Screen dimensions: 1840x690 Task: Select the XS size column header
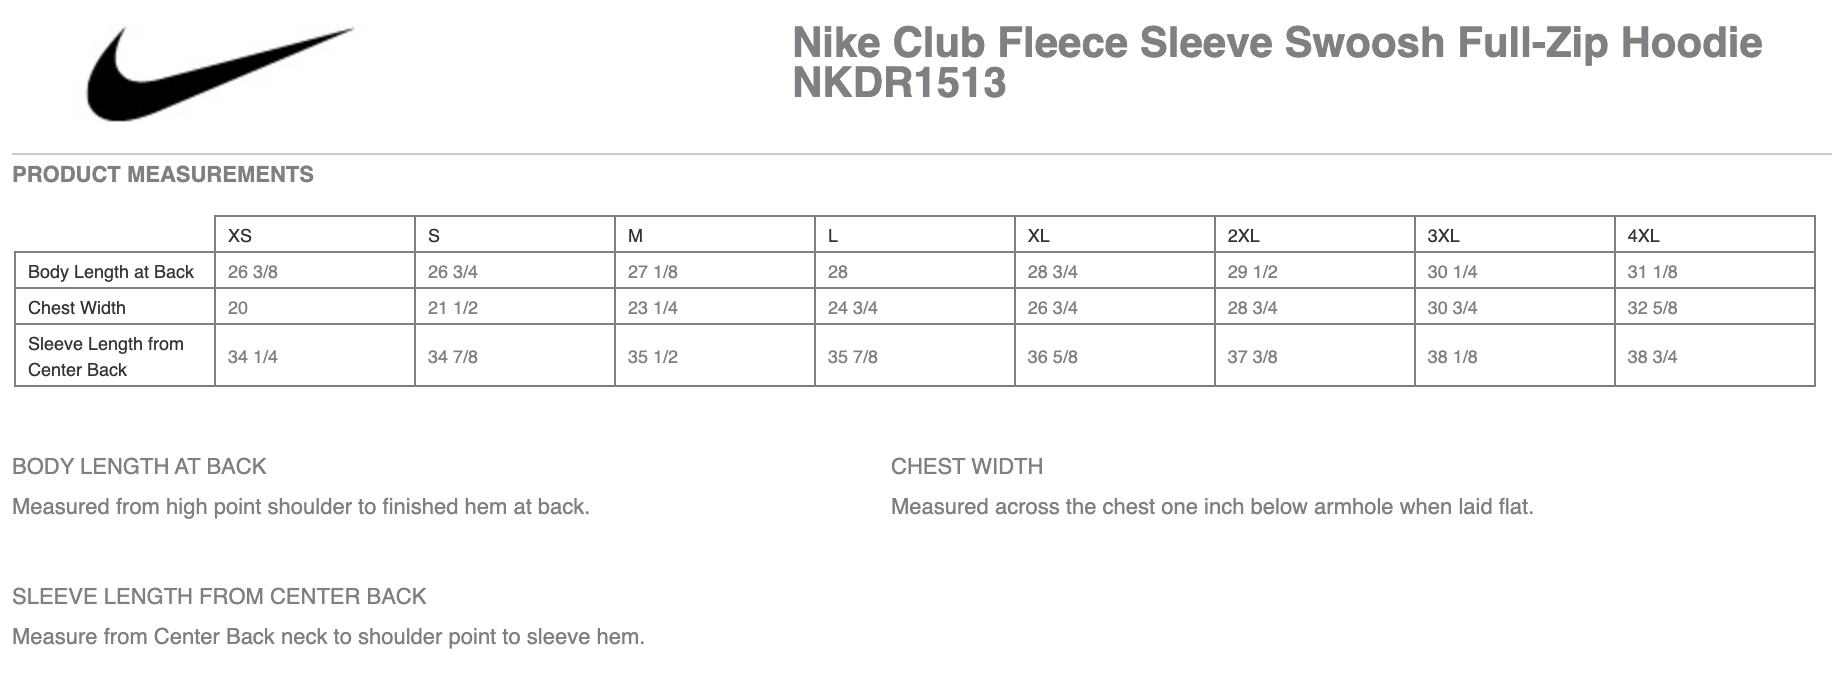(315, 235)
